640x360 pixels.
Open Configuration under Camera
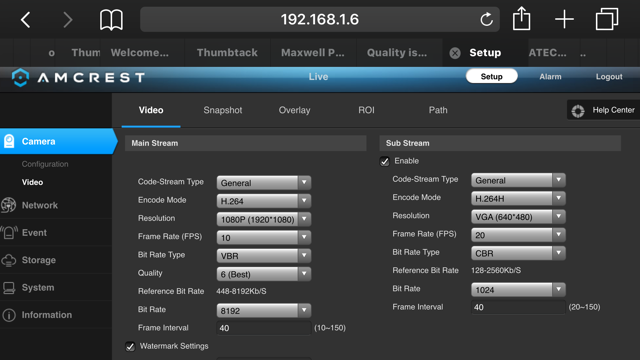tap(45, 164)
